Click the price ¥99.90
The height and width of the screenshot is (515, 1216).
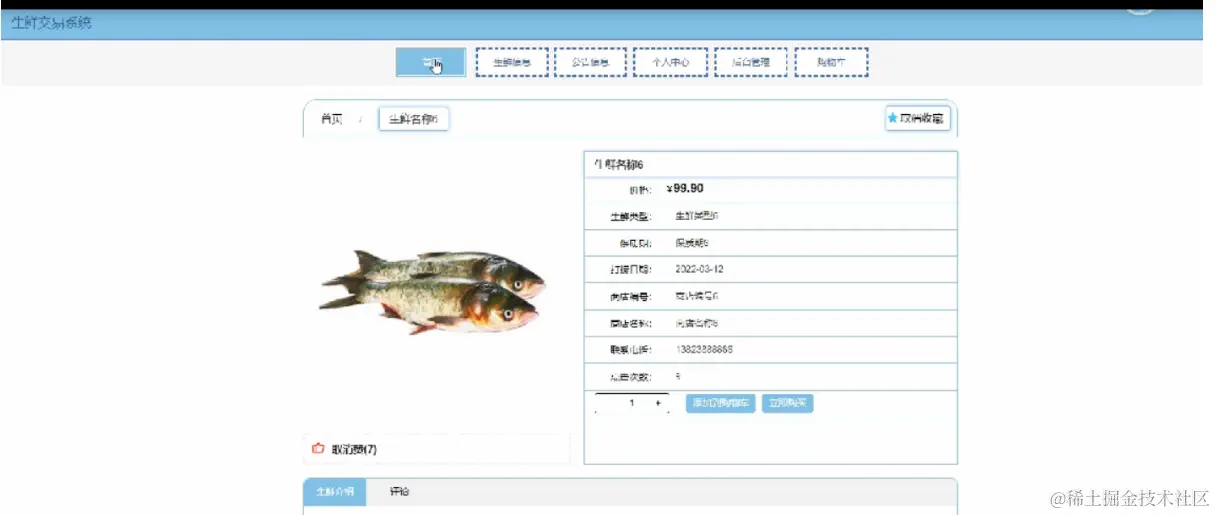tap(685, 188)
